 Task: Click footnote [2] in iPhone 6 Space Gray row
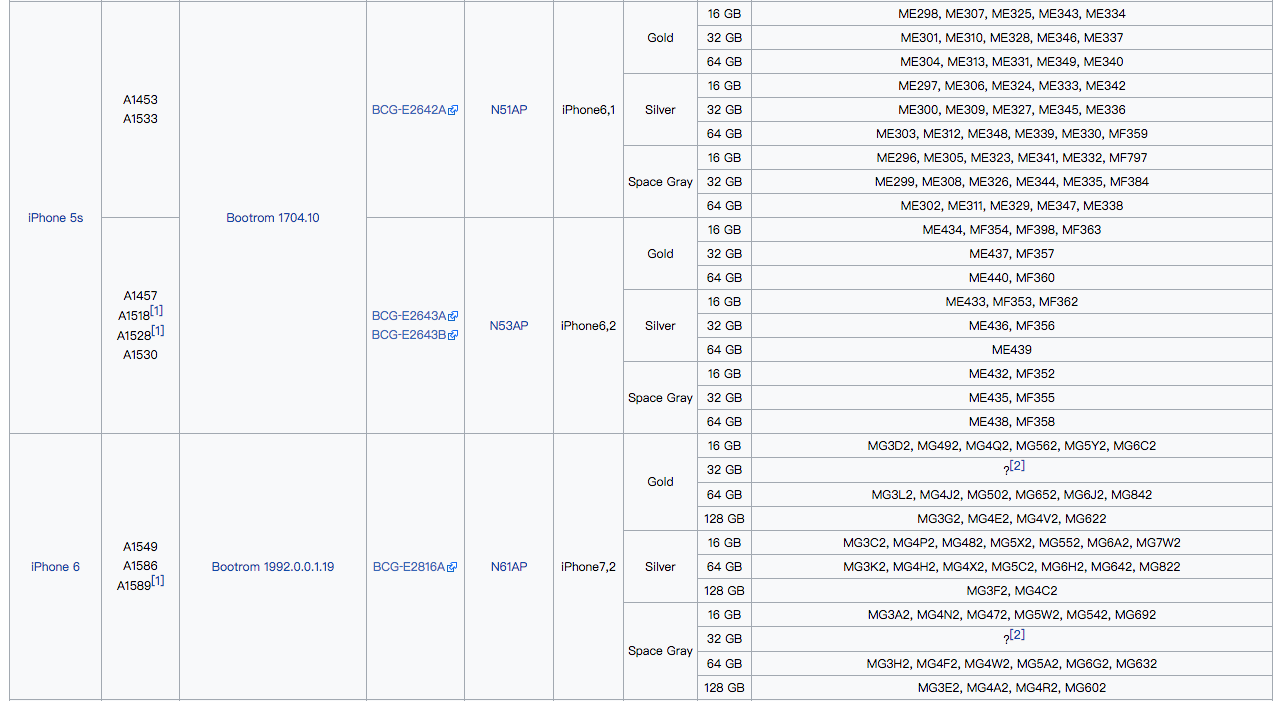coord(1017,635)
